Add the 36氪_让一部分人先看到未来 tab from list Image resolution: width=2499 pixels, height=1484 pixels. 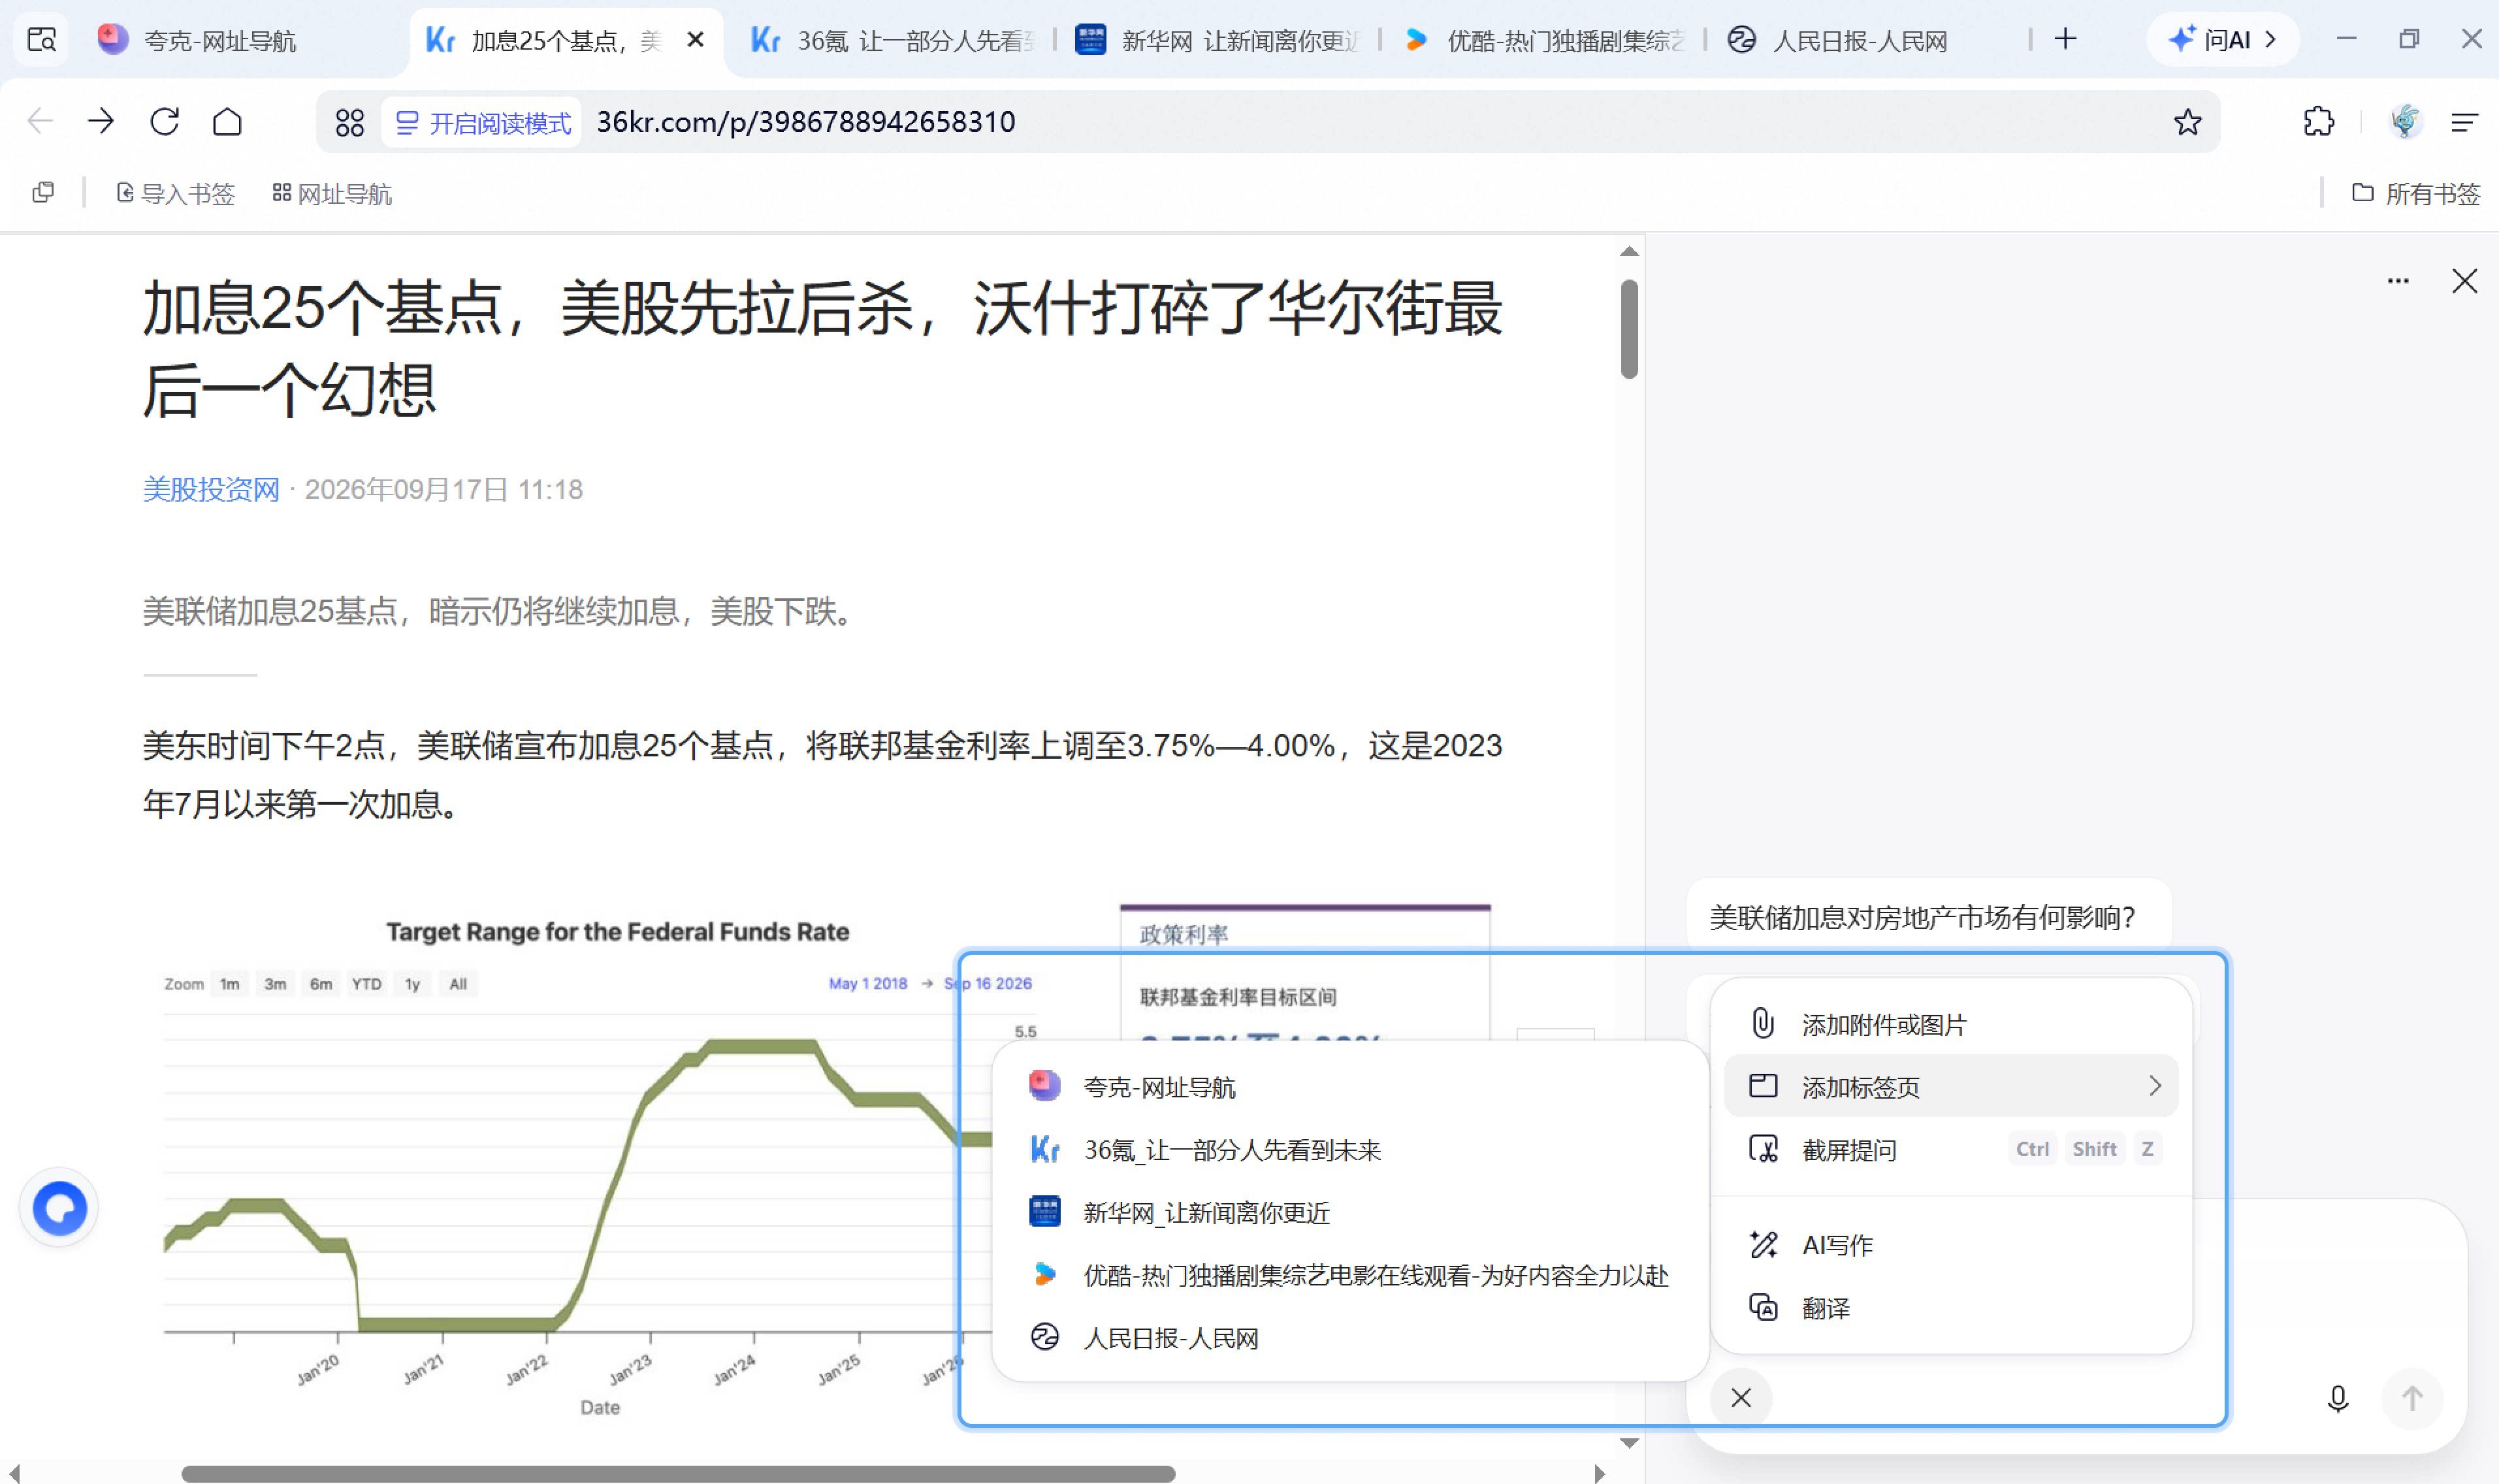coord(1350,1149)
